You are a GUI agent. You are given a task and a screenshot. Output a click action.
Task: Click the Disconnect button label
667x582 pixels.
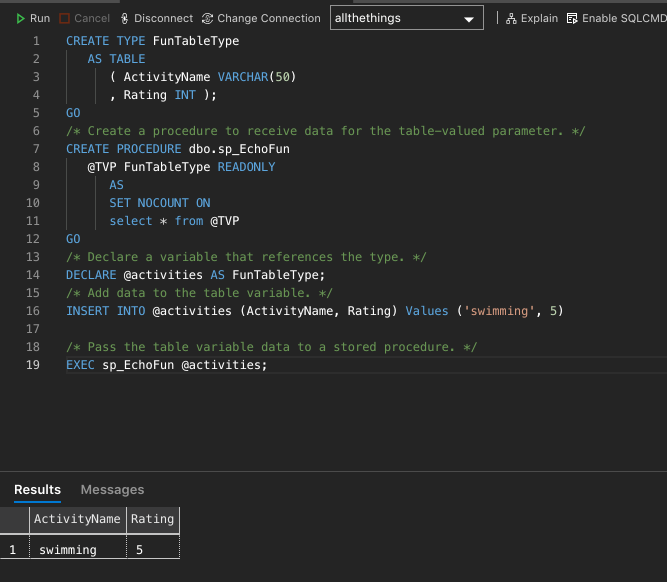tap(163, 18)
